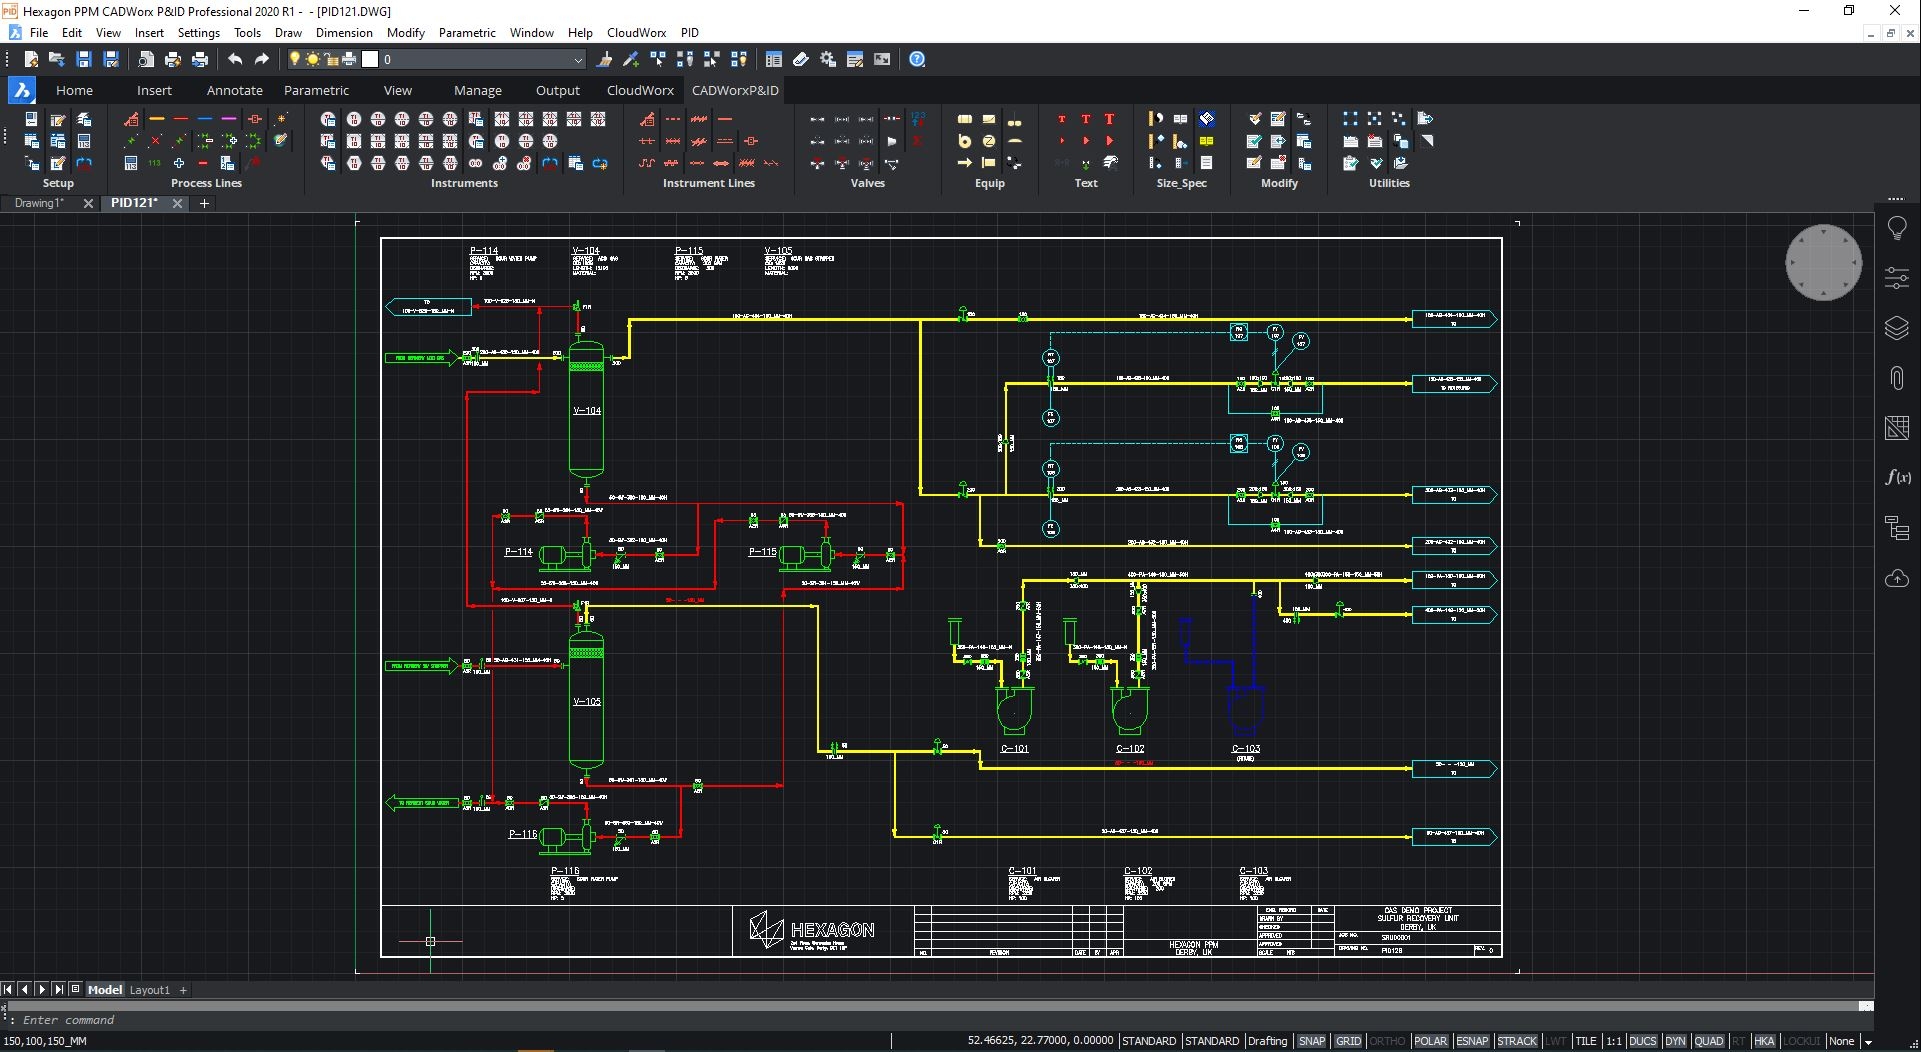The image size is (1921, 1052).
Task: Click the blue Help question mark icon
Action: point(917,60)
